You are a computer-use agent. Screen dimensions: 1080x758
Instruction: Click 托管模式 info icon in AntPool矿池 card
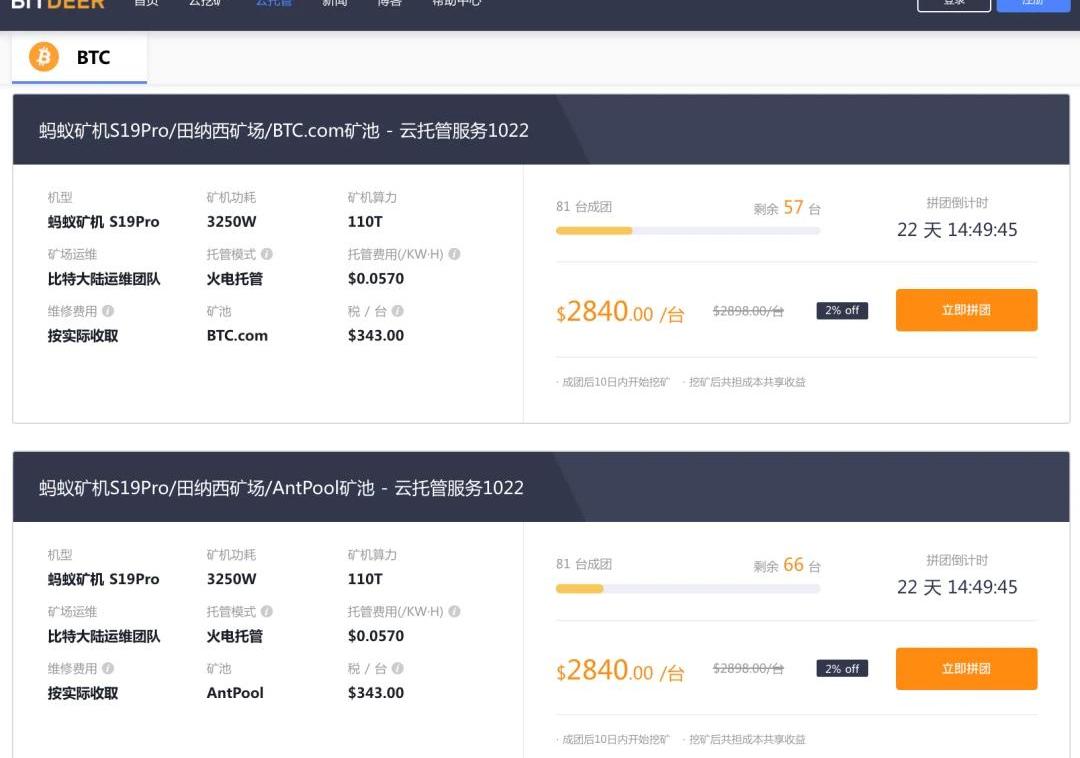coord(267,611)
